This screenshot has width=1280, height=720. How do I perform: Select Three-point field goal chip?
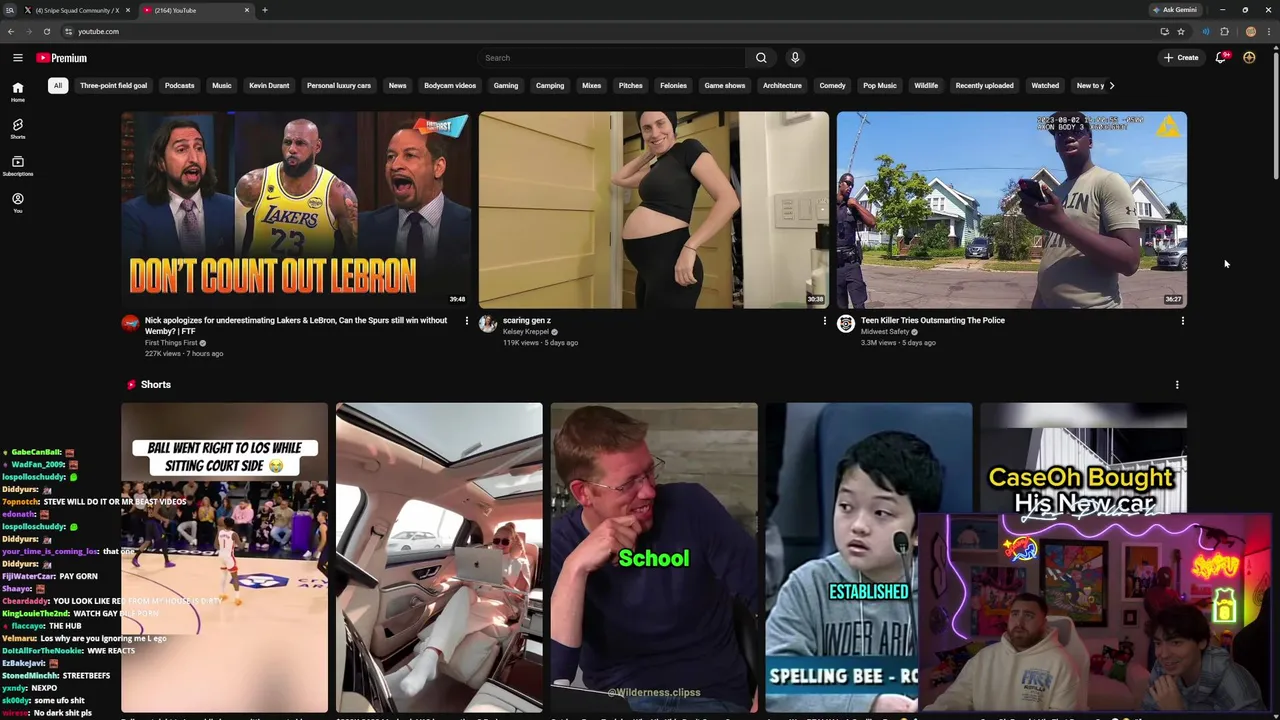(113, 86)
